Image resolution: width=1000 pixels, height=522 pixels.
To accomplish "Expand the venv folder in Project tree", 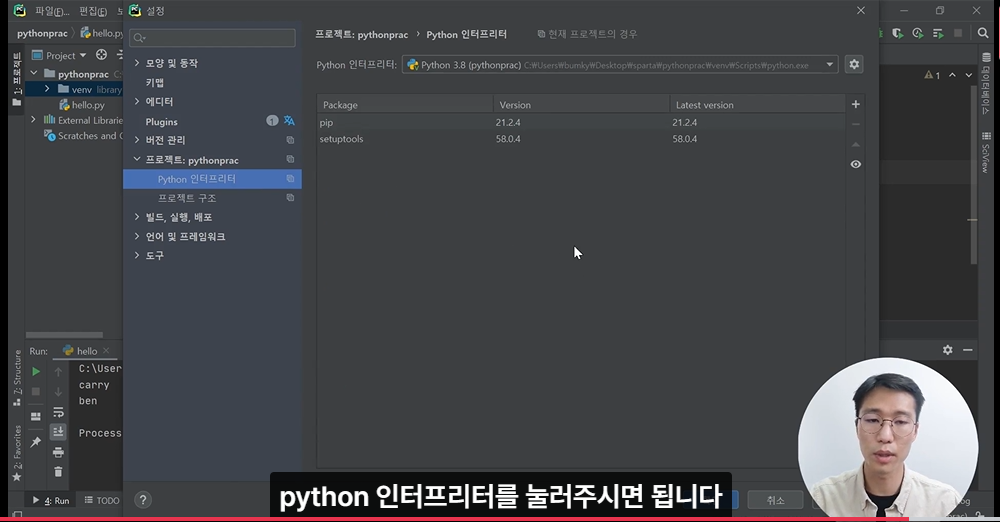I will pos(47,89).
